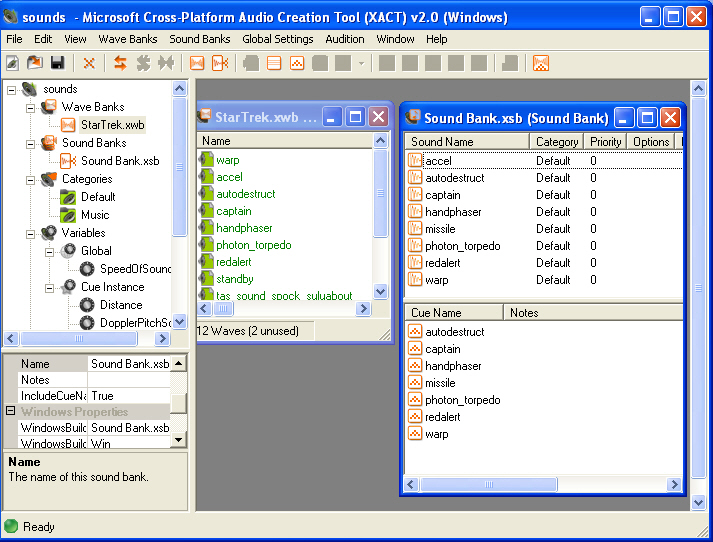Click the Sound Bank.xsb icon in project tree
This screenshot has height=542, width=713.
coord(68,161)
